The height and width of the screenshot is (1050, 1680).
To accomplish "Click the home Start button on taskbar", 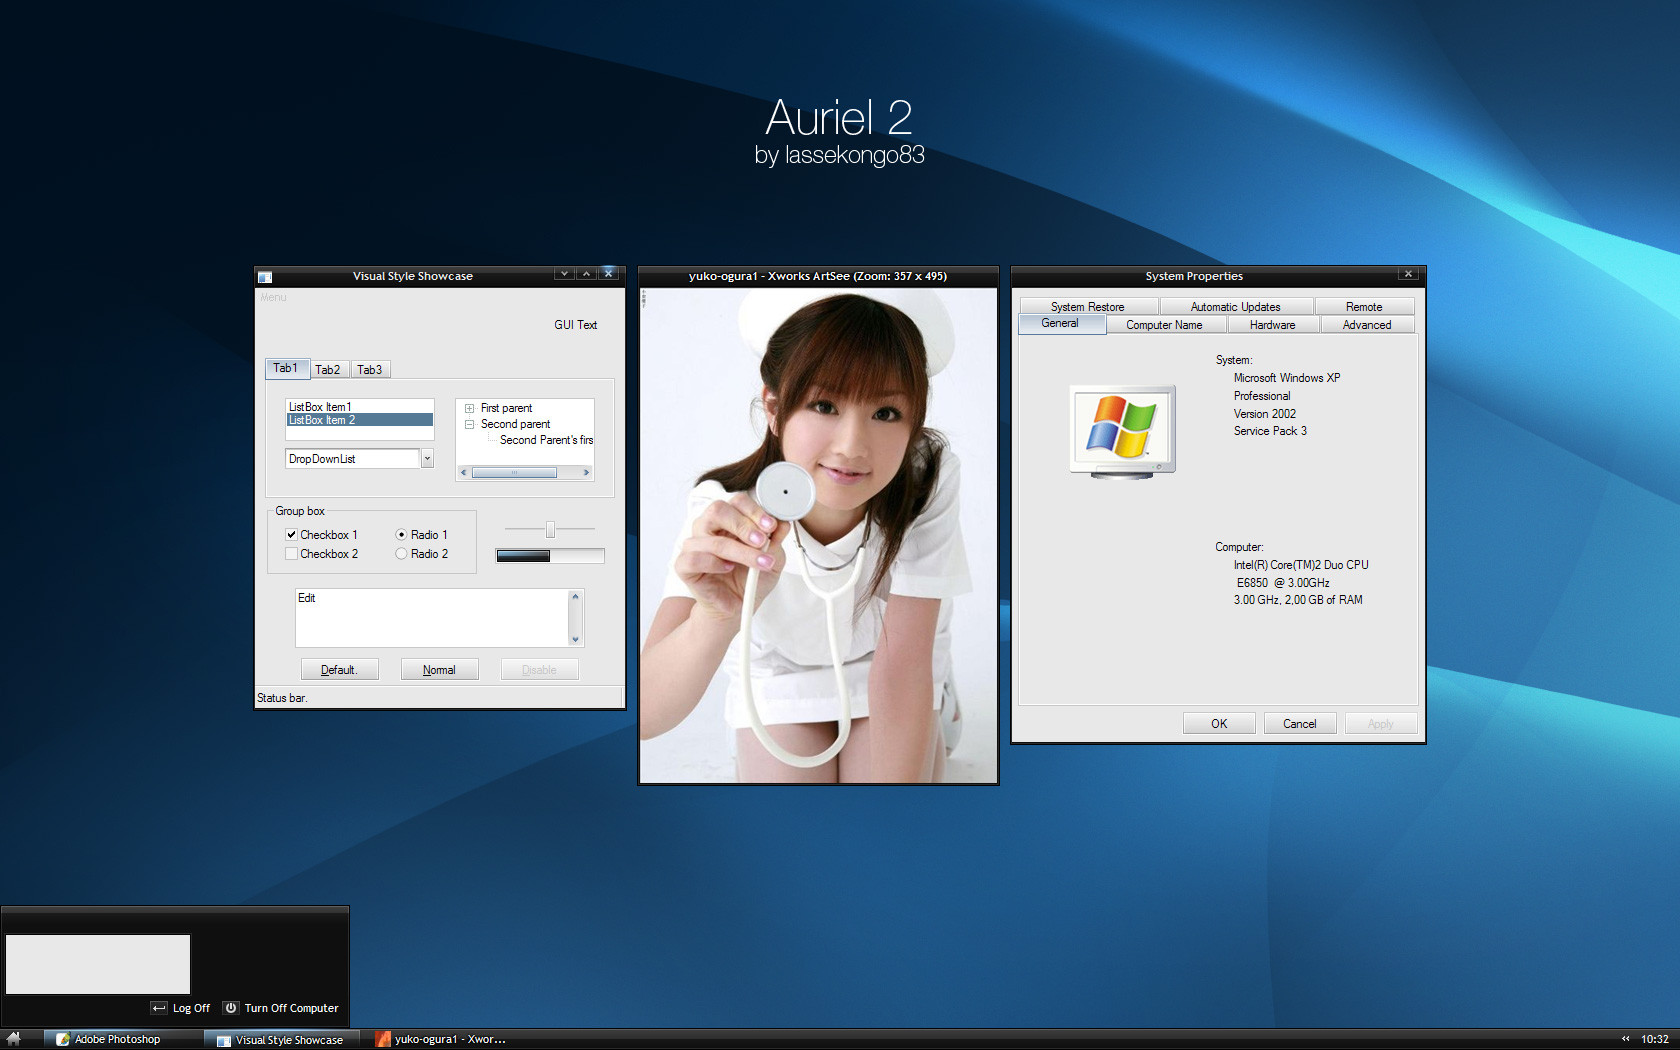I will click(13, 1039).
